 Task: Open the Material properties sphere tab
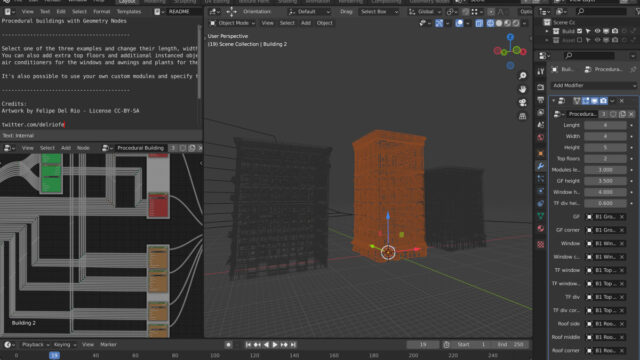click(x=540, y=228)
